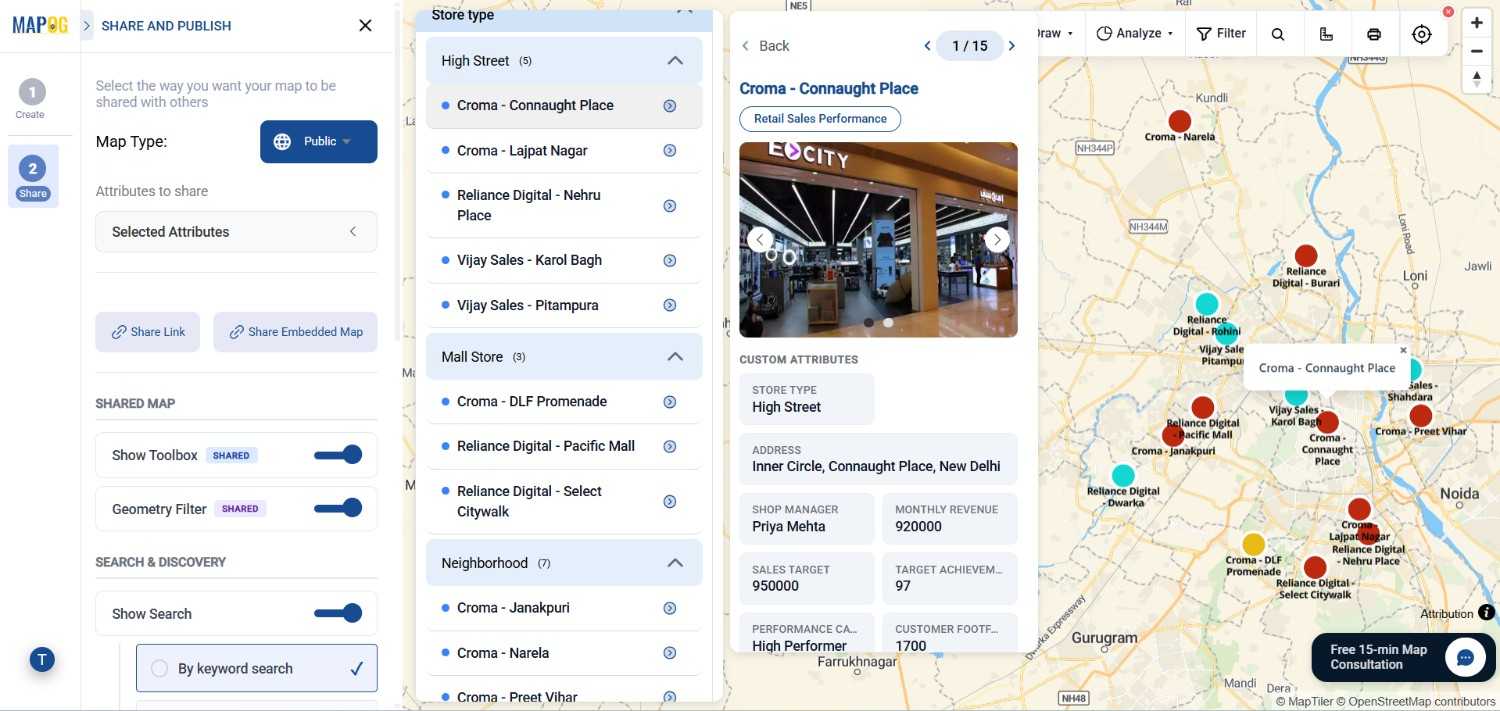This screenshot has height=711, width=1500.
Task: Close the Croma - Connaught Place map popup
Action: 1403,351
